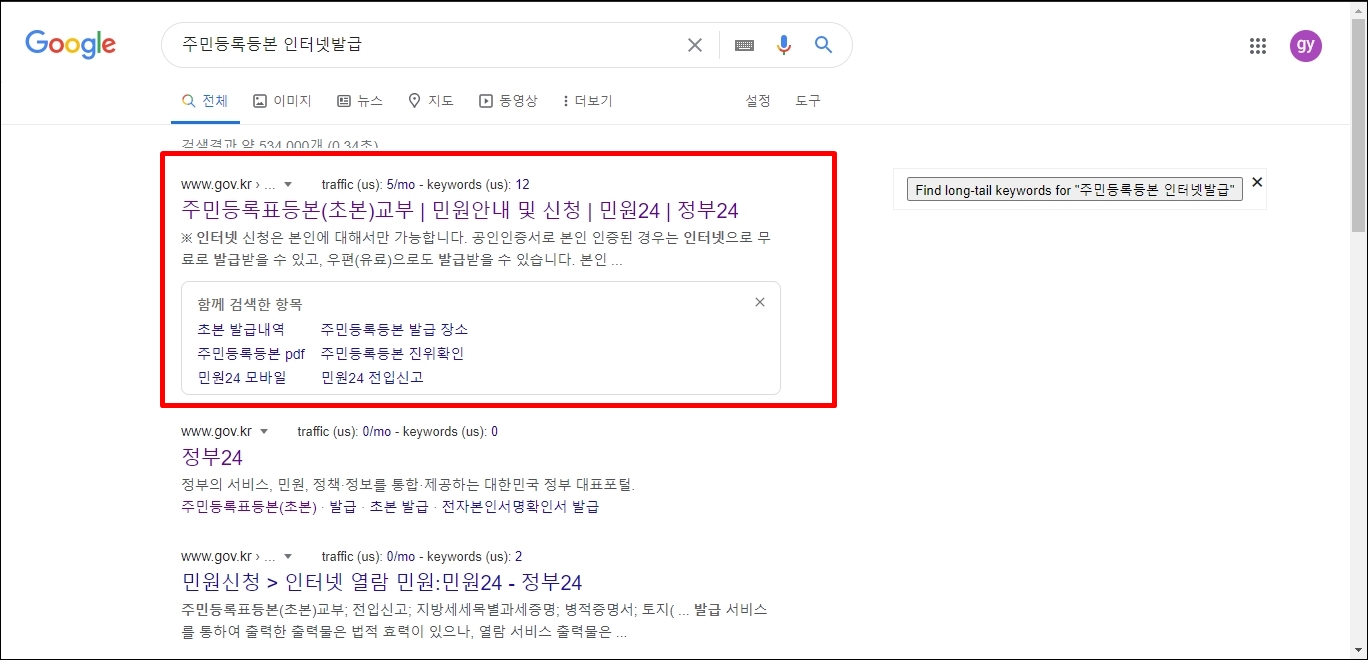The height and width of the screenshot is (660, 1368).
Task: Clear the search box with X icon
Action: [695, 45]
